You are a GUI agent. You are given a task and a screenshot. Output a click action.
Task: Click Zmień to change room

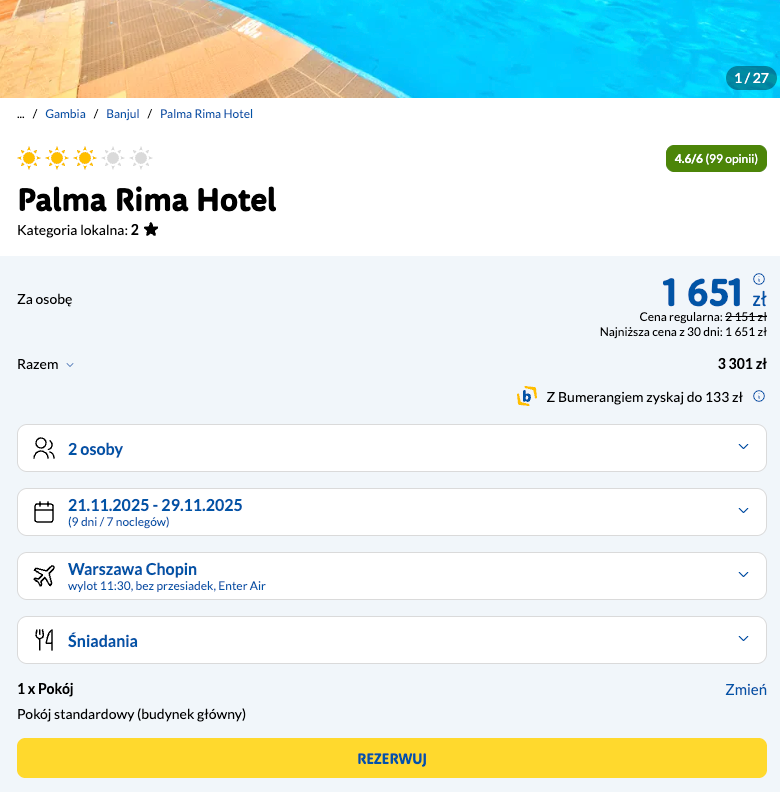click(x=745, y=690)
